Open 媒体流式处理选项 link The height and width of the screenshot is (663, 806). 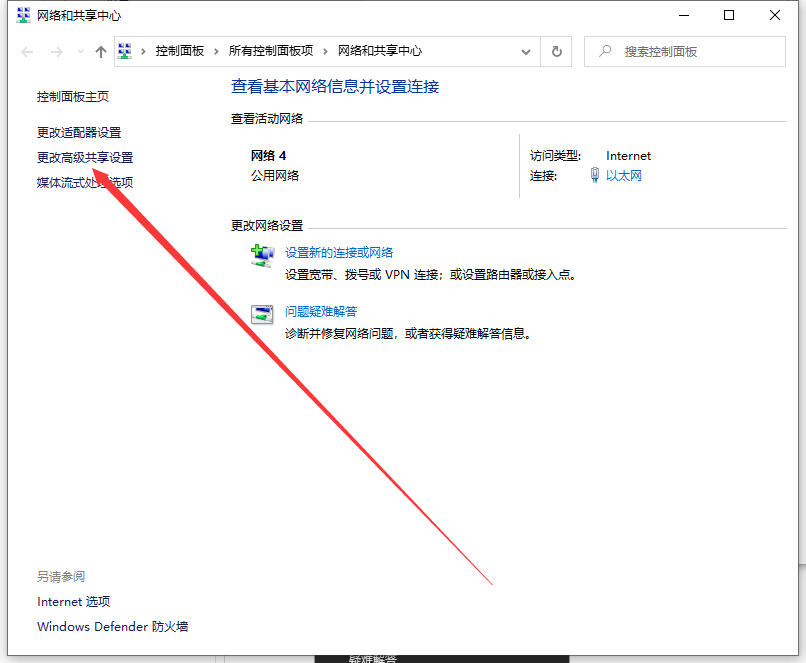click(x=85, y=182)
